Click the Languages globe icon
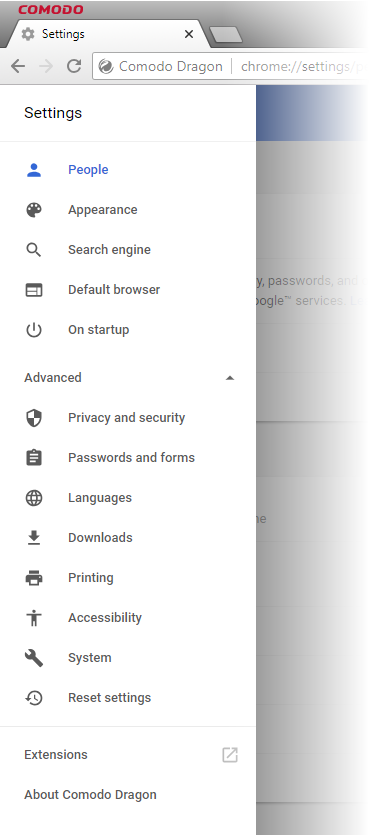The height and width of the screenshot is (835, 369). point(34,498)
